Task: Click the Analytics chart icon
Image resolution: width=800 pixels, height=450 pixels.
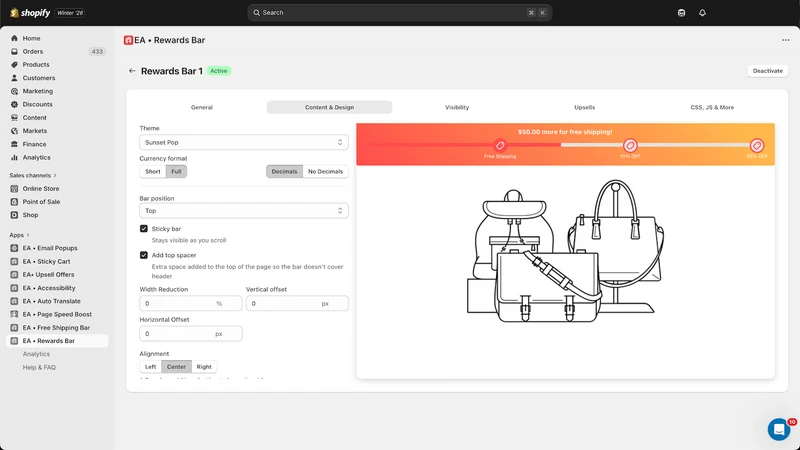Action: tap(14, 158)
